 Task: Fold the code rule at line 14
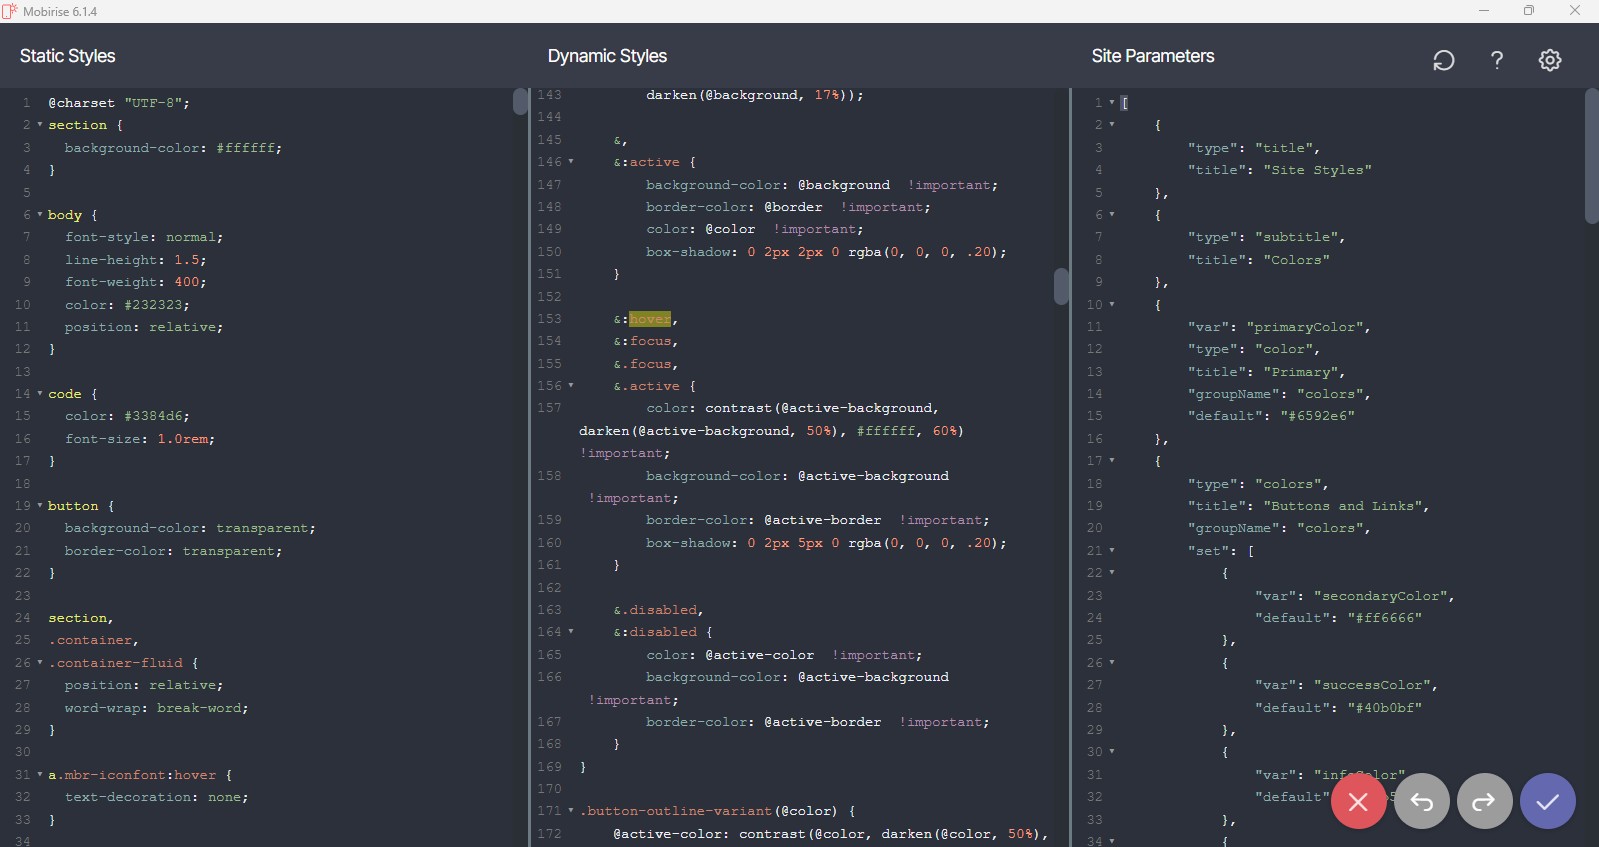point(40,394)
